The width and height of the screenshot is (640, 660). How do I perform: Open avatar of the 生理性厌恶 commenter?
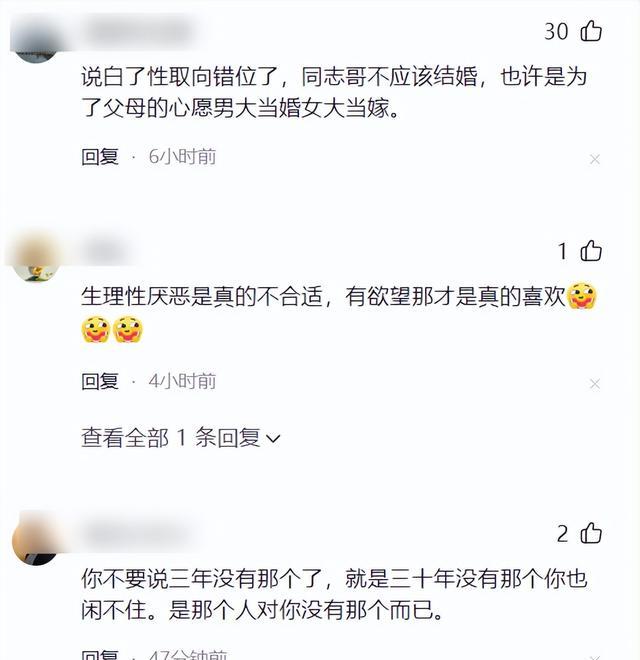pos(36,258)
